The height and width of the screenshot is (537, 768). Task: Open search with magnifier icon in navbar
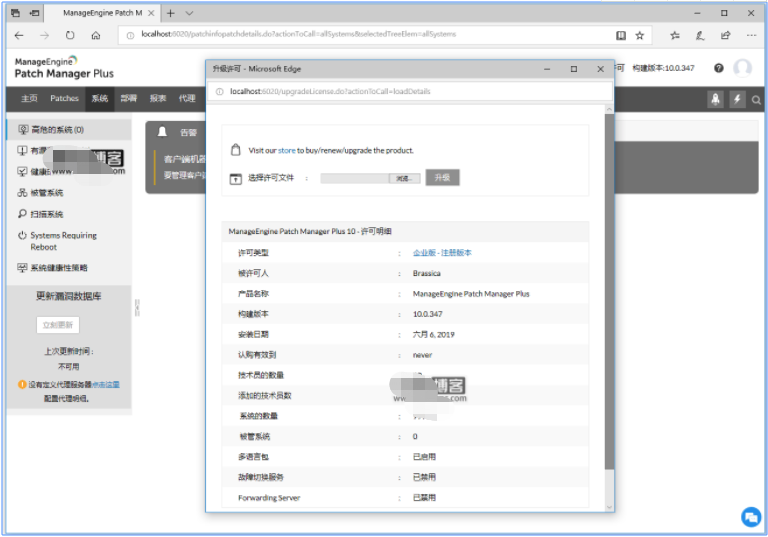(756, 100)
